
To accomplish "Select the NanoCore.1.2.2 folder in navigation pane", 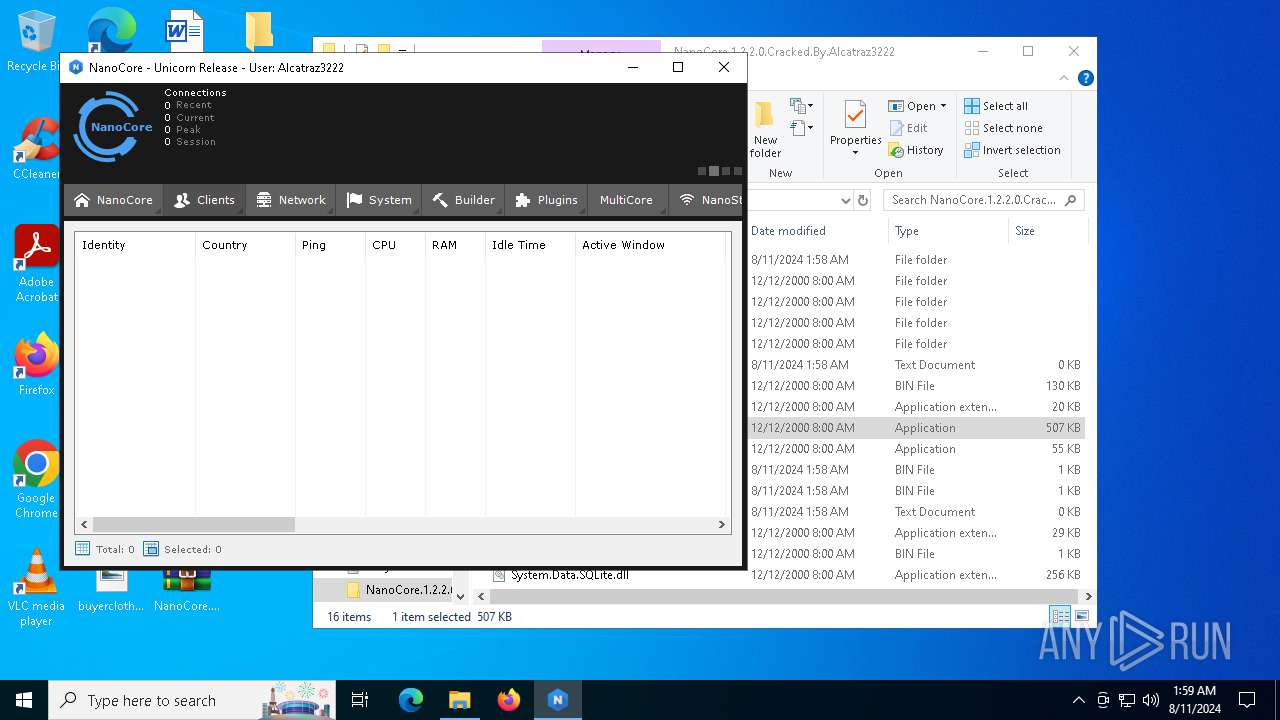I will click(x=399, y=590).
